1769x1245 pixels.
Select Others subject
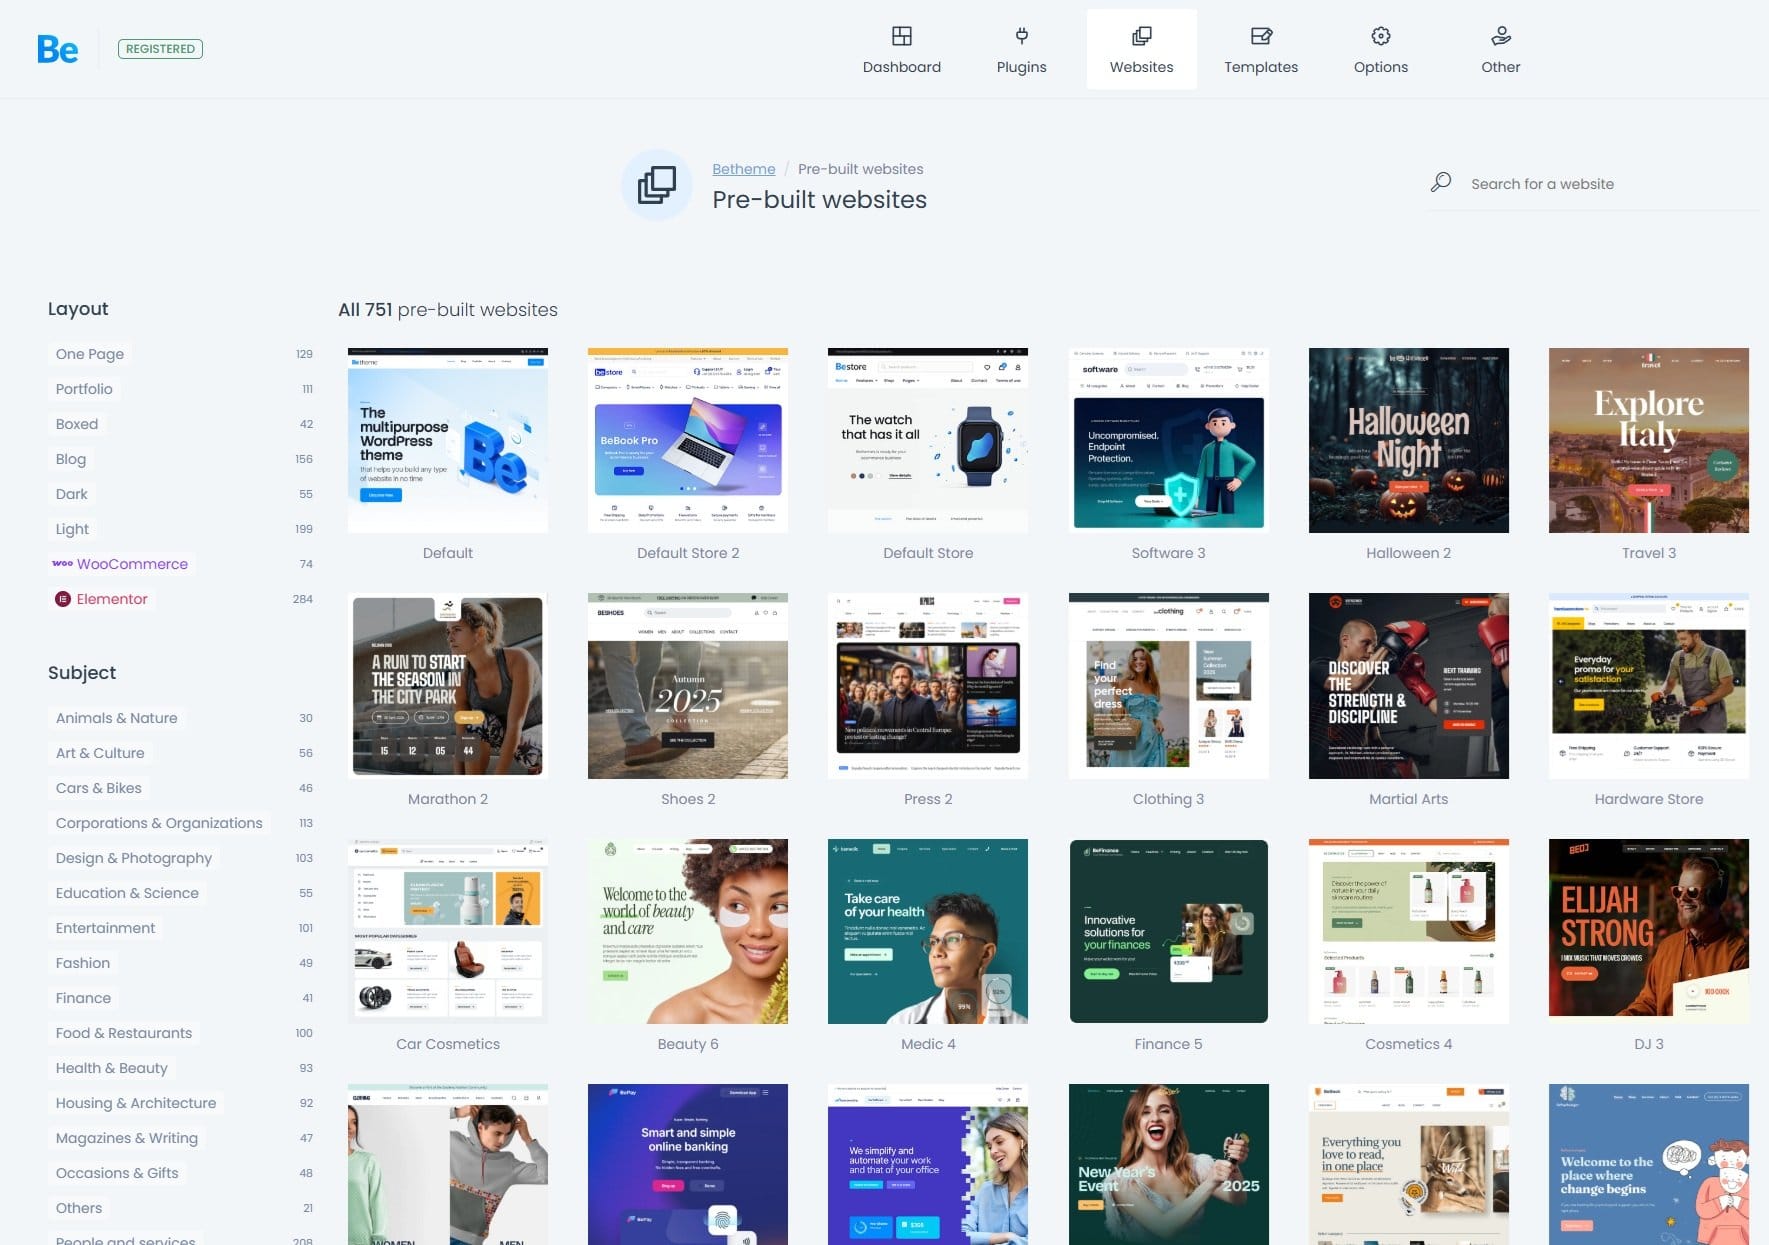(79, 1208)
